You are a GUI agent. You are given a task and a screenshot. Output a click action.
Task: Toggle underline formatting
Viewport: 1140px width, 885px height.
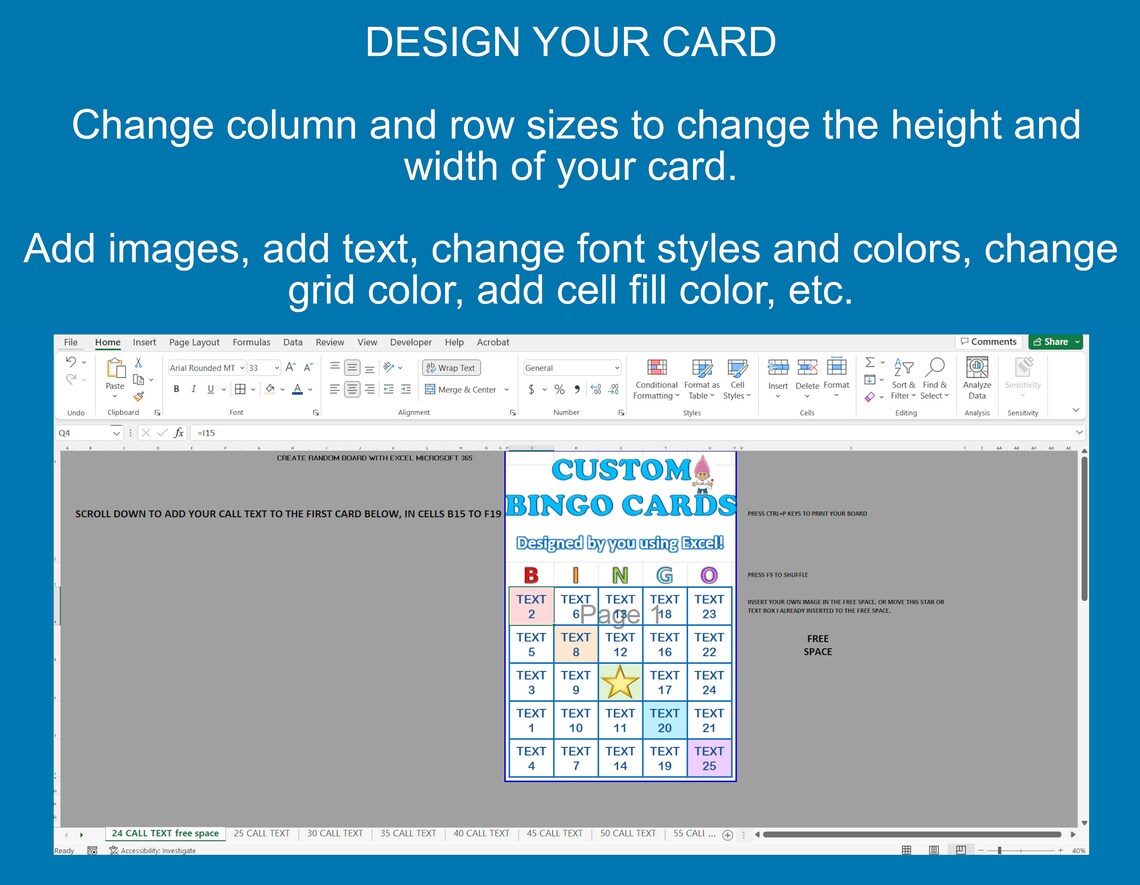coord(210,389)
